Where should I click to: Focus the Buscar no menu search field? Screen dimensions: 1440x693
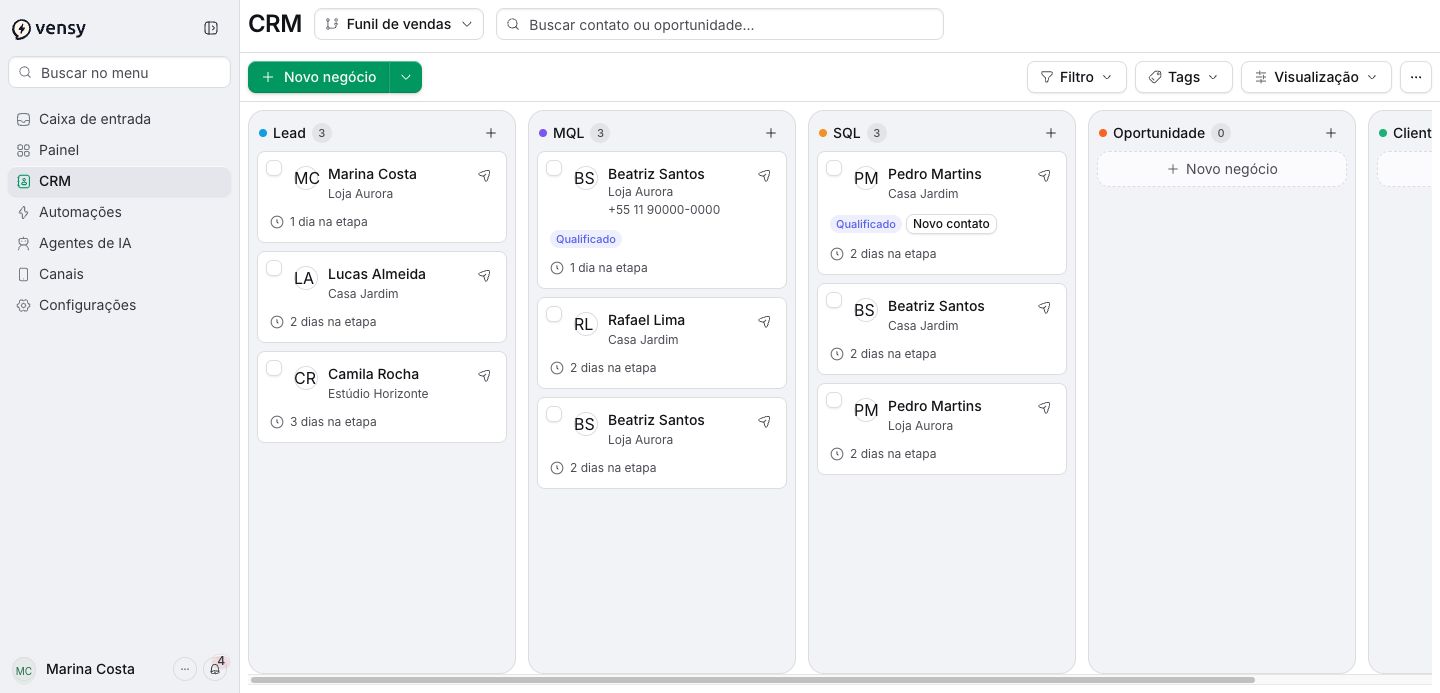tap(119, 72)
